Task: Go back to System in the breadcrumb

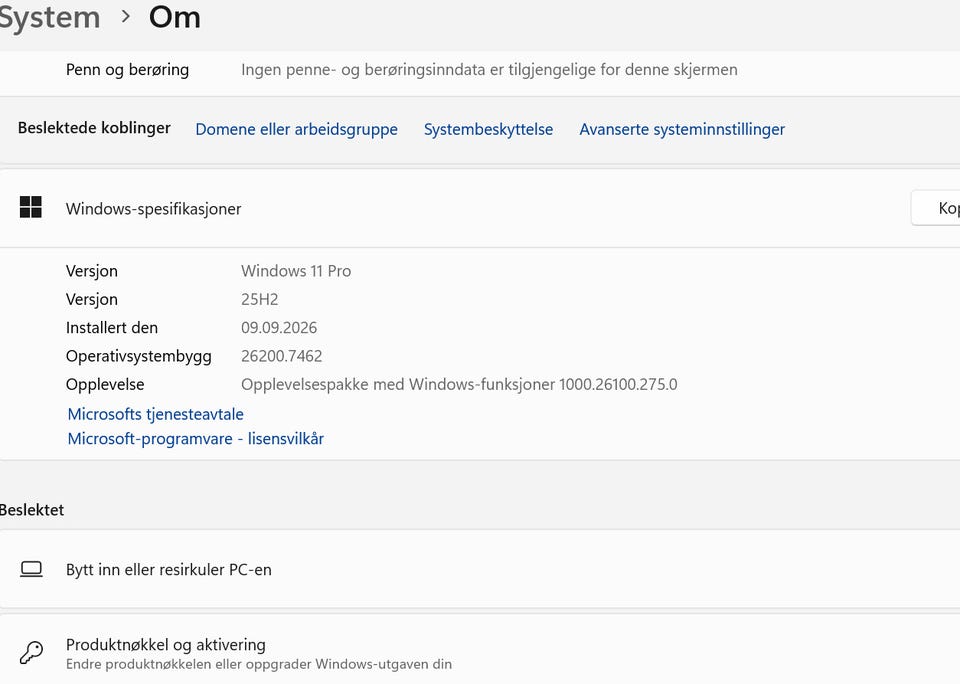Action: click(x=49, y=17)
